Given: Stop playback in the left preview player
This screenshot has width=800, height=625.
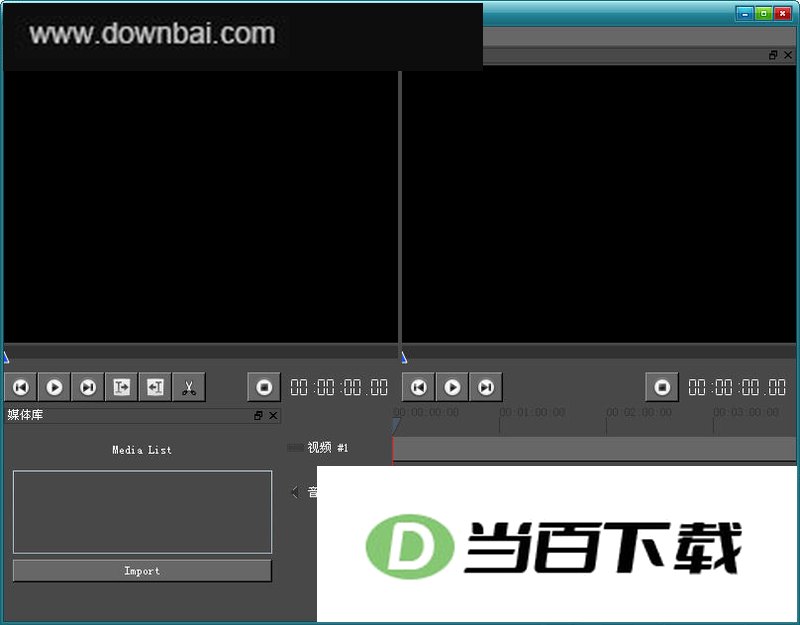Looking at the screenshot, I should 264,387.
